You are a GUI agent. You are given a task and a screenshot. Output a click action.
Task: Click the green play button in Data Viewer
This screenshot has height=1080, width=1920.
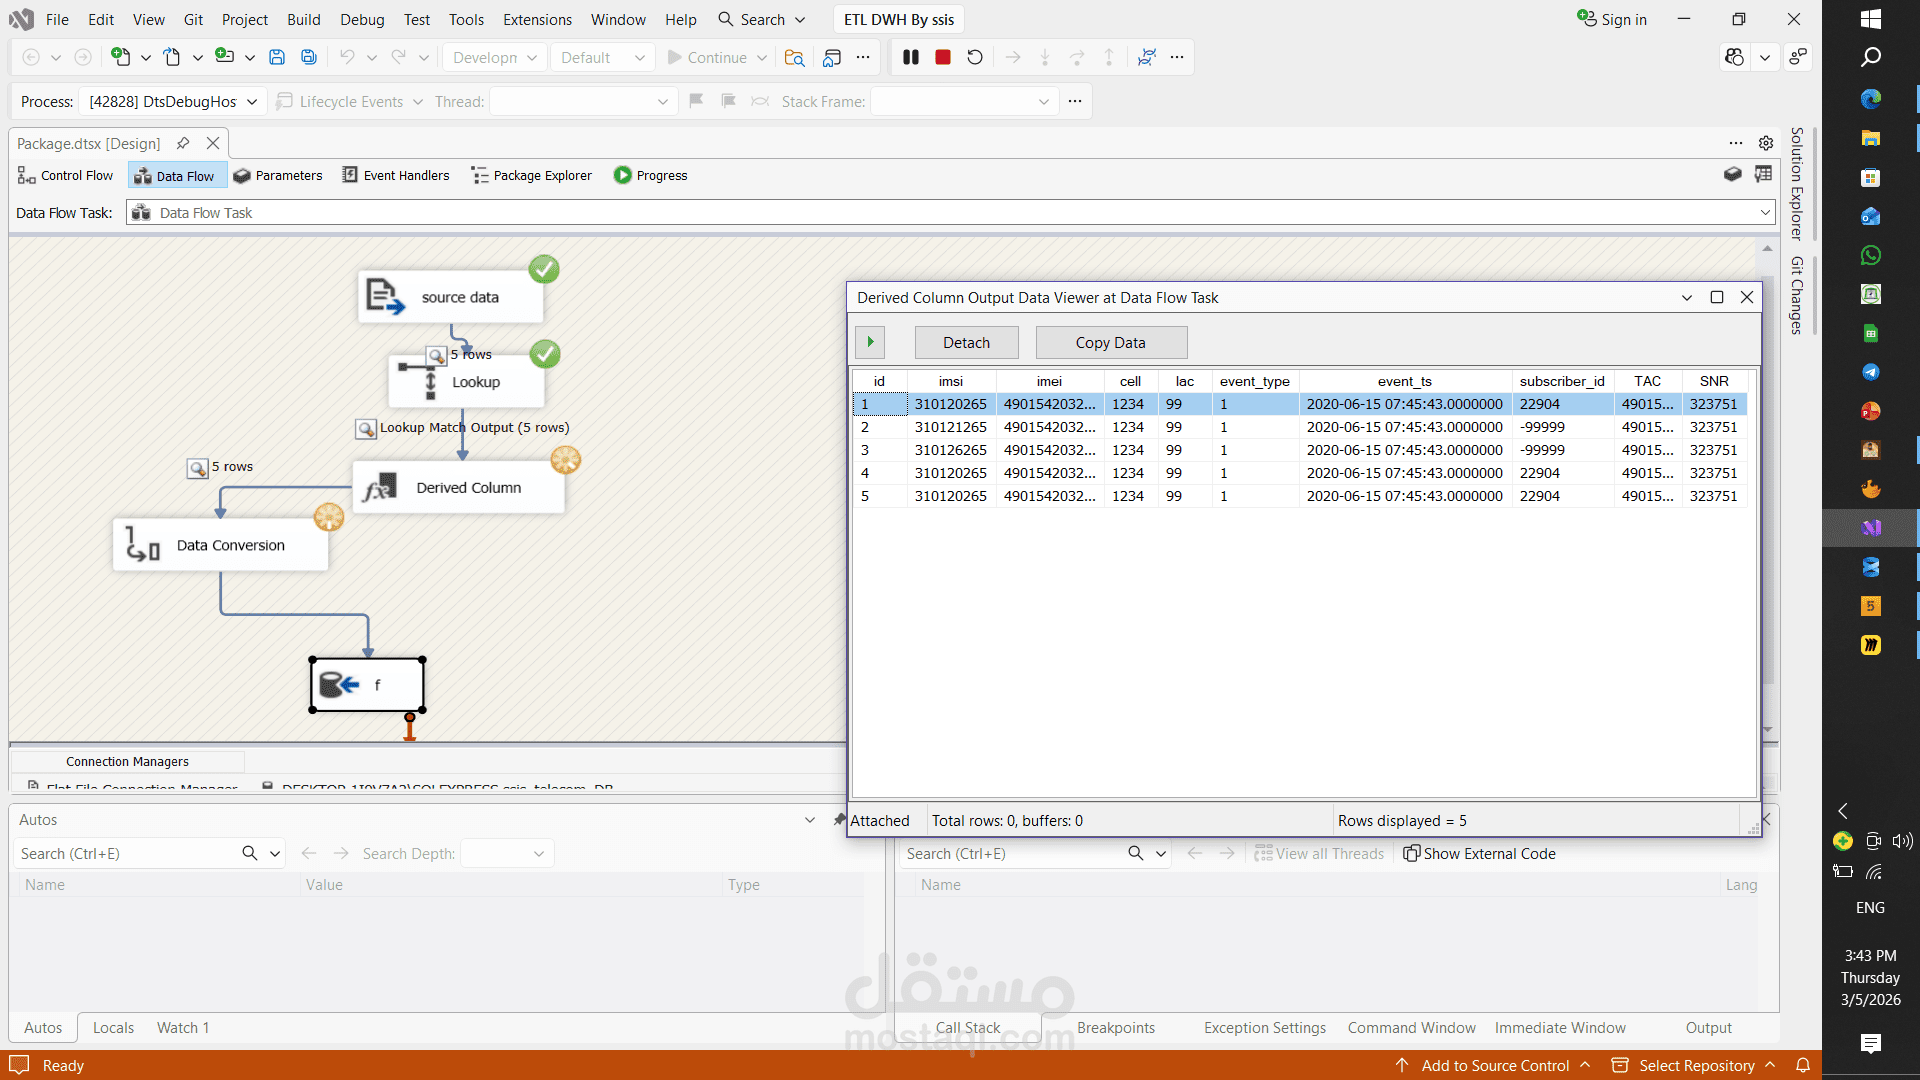(x=870, y=342)
